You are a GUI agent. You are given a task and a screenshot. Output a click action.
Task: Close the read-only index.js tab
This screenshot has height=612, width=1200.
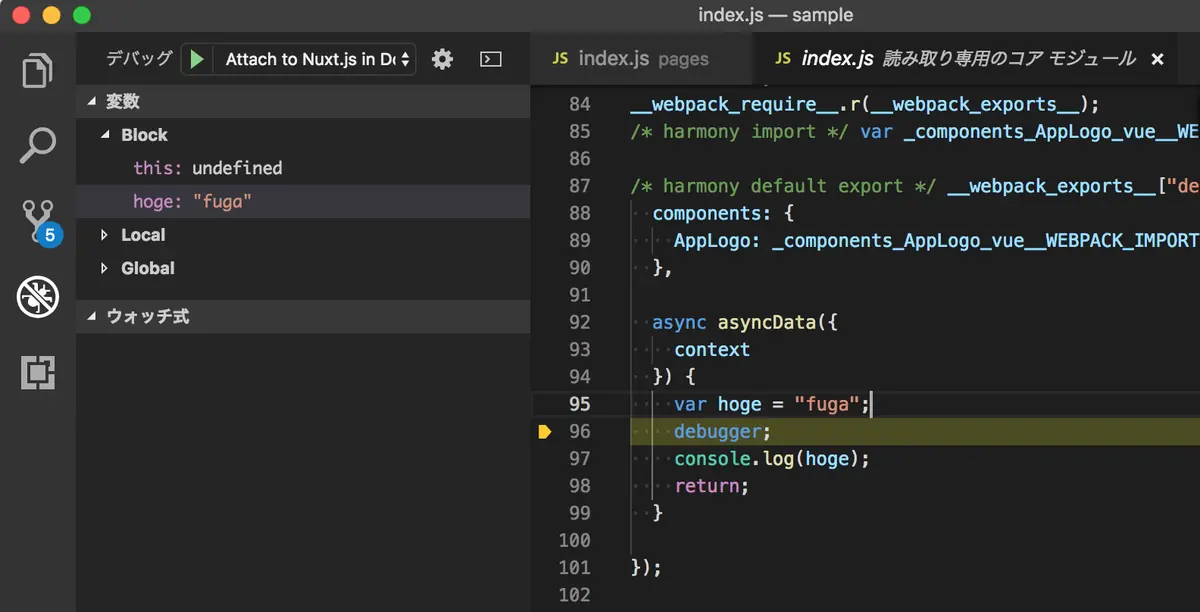1158,59
